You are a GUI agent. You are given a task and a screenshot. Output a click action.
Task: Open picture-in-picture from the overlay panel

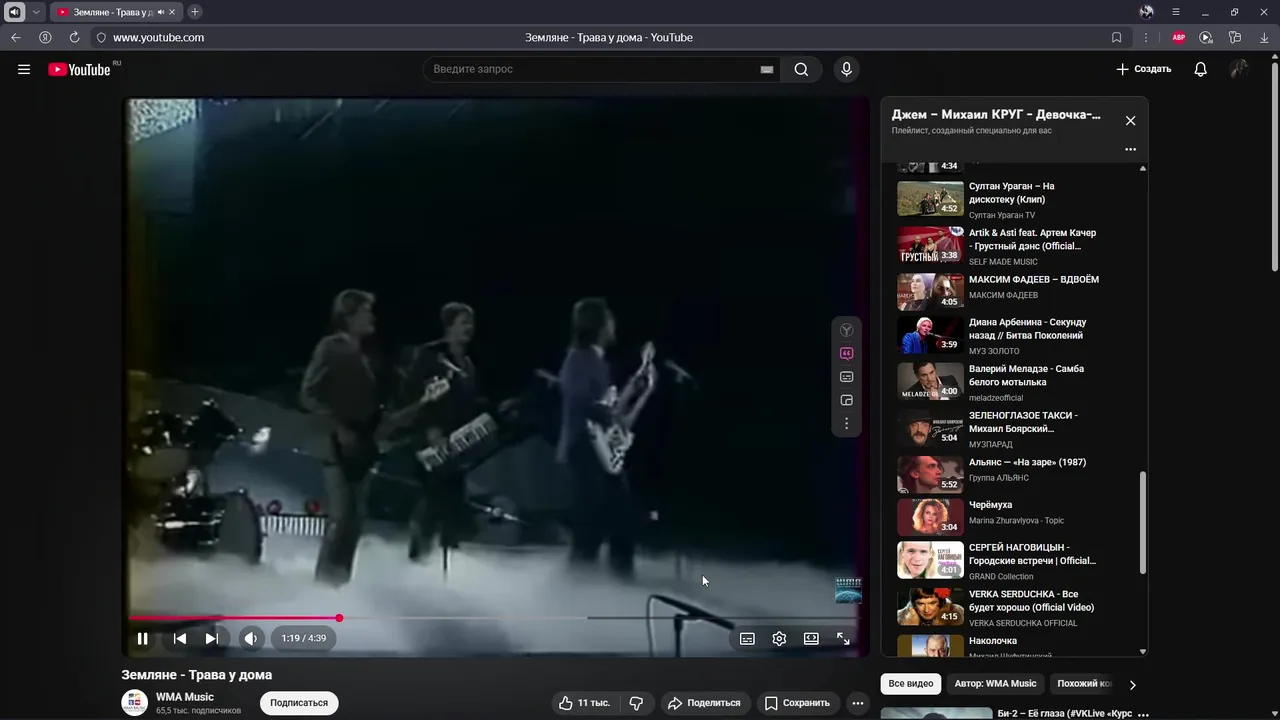(846, 400)
